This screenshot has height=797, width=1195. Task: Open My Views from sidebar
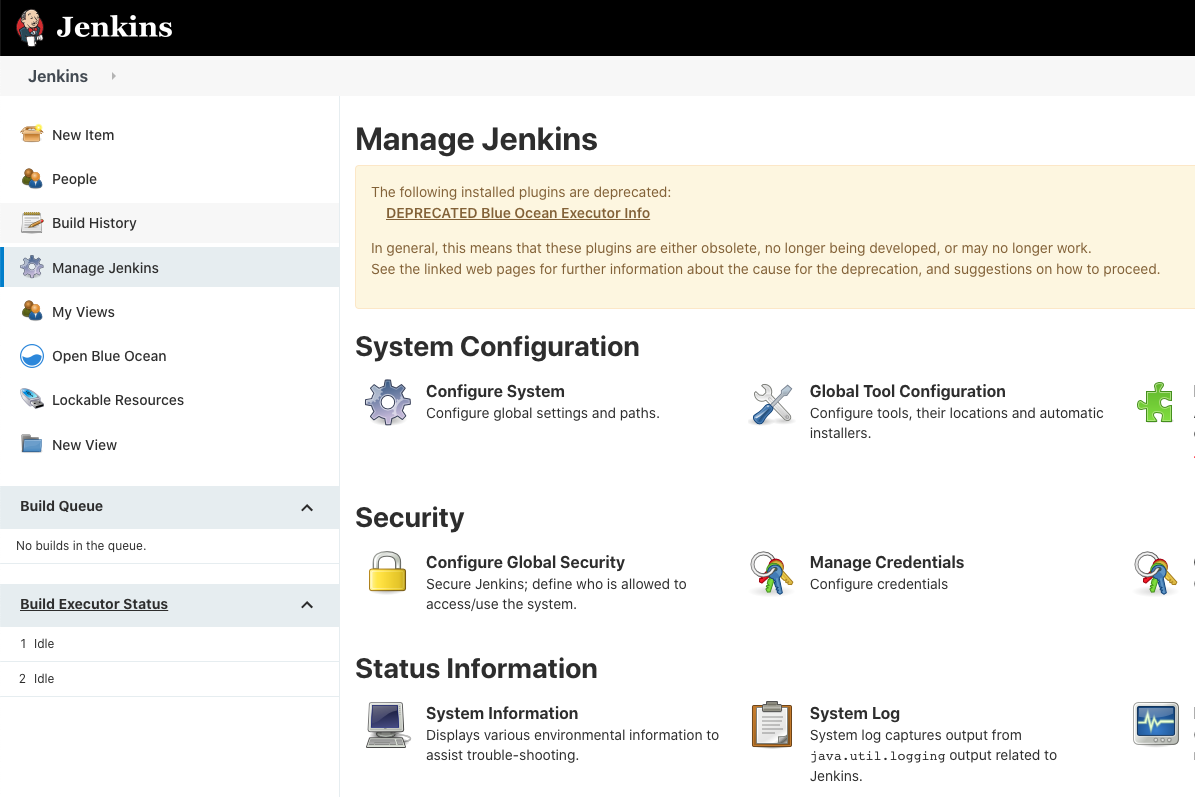click(83, 312)
